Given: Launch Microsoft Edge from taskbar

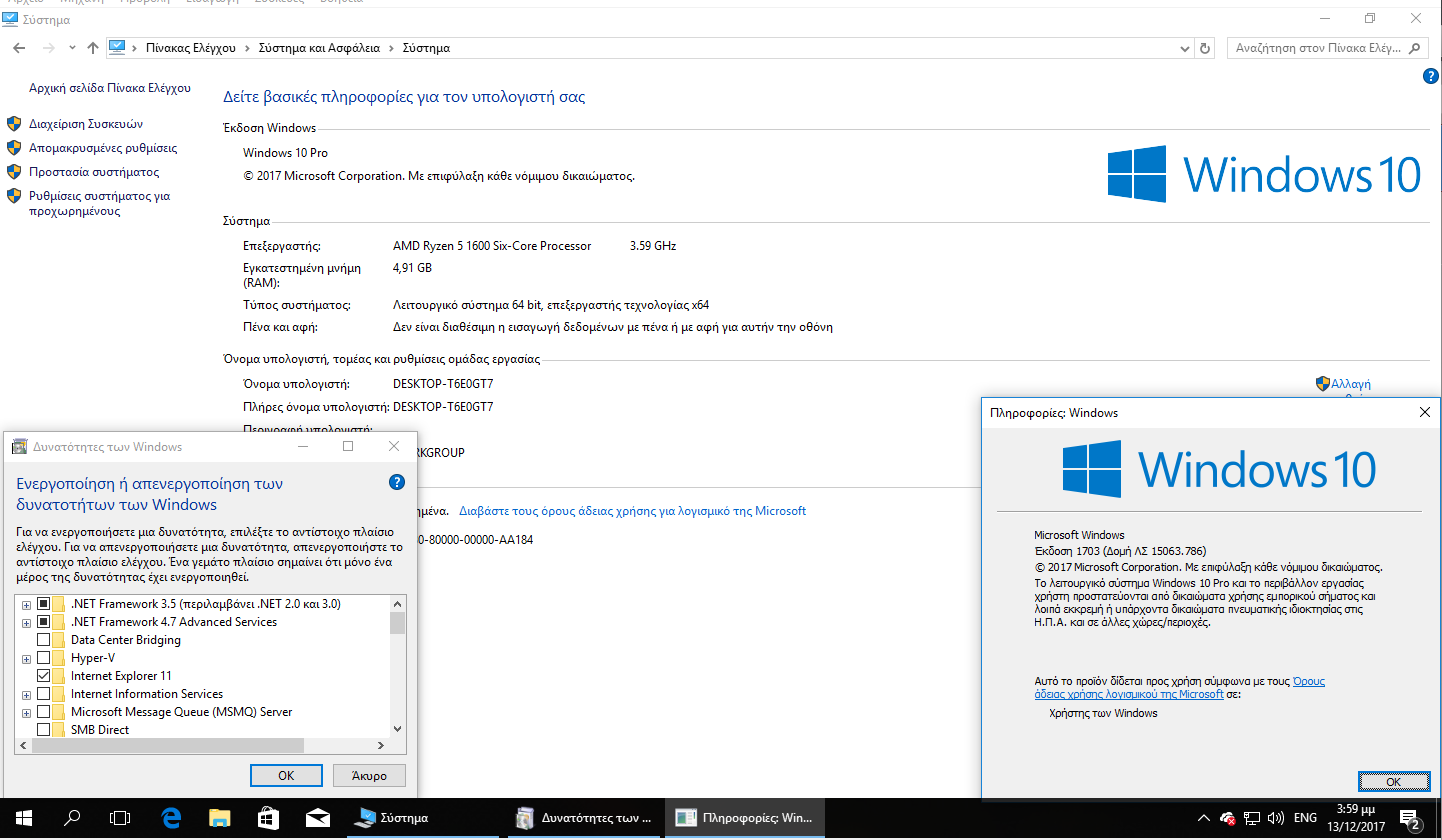Looking at the screenshot, I should click(x=171, y=818).
